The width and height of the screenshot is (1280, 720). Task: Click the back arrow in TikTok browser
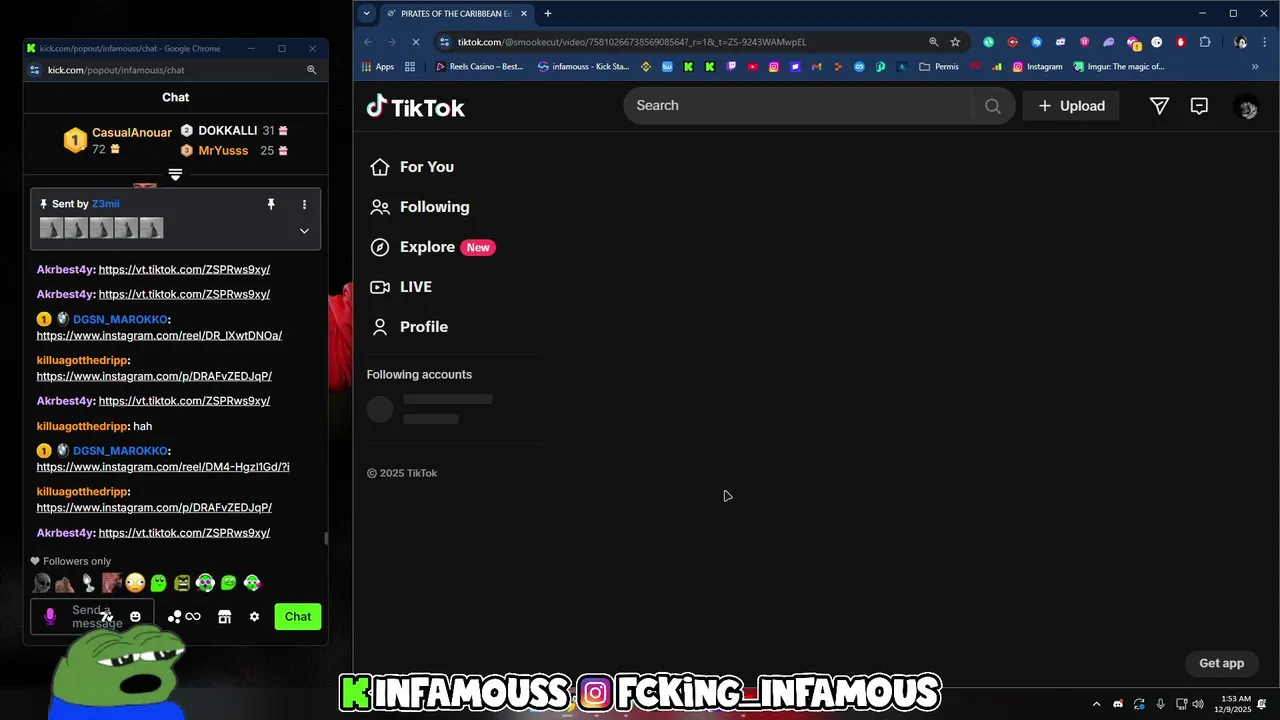tap(367, 42)
